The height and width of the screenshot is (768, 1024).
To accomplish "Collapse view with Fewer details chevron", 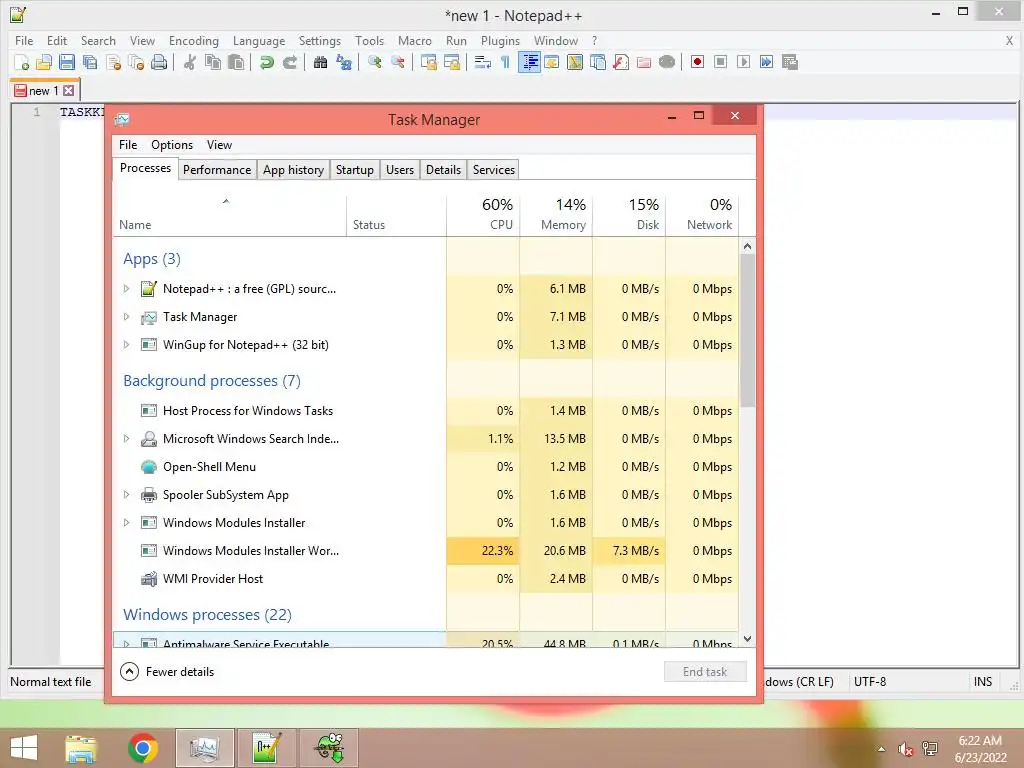I will 130,671.
